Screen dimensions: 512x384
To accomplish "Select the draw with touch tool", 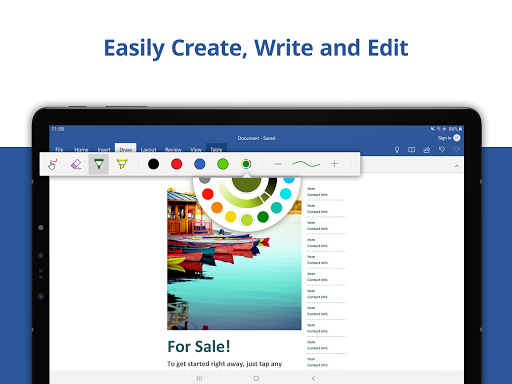I will coord(52,164).
